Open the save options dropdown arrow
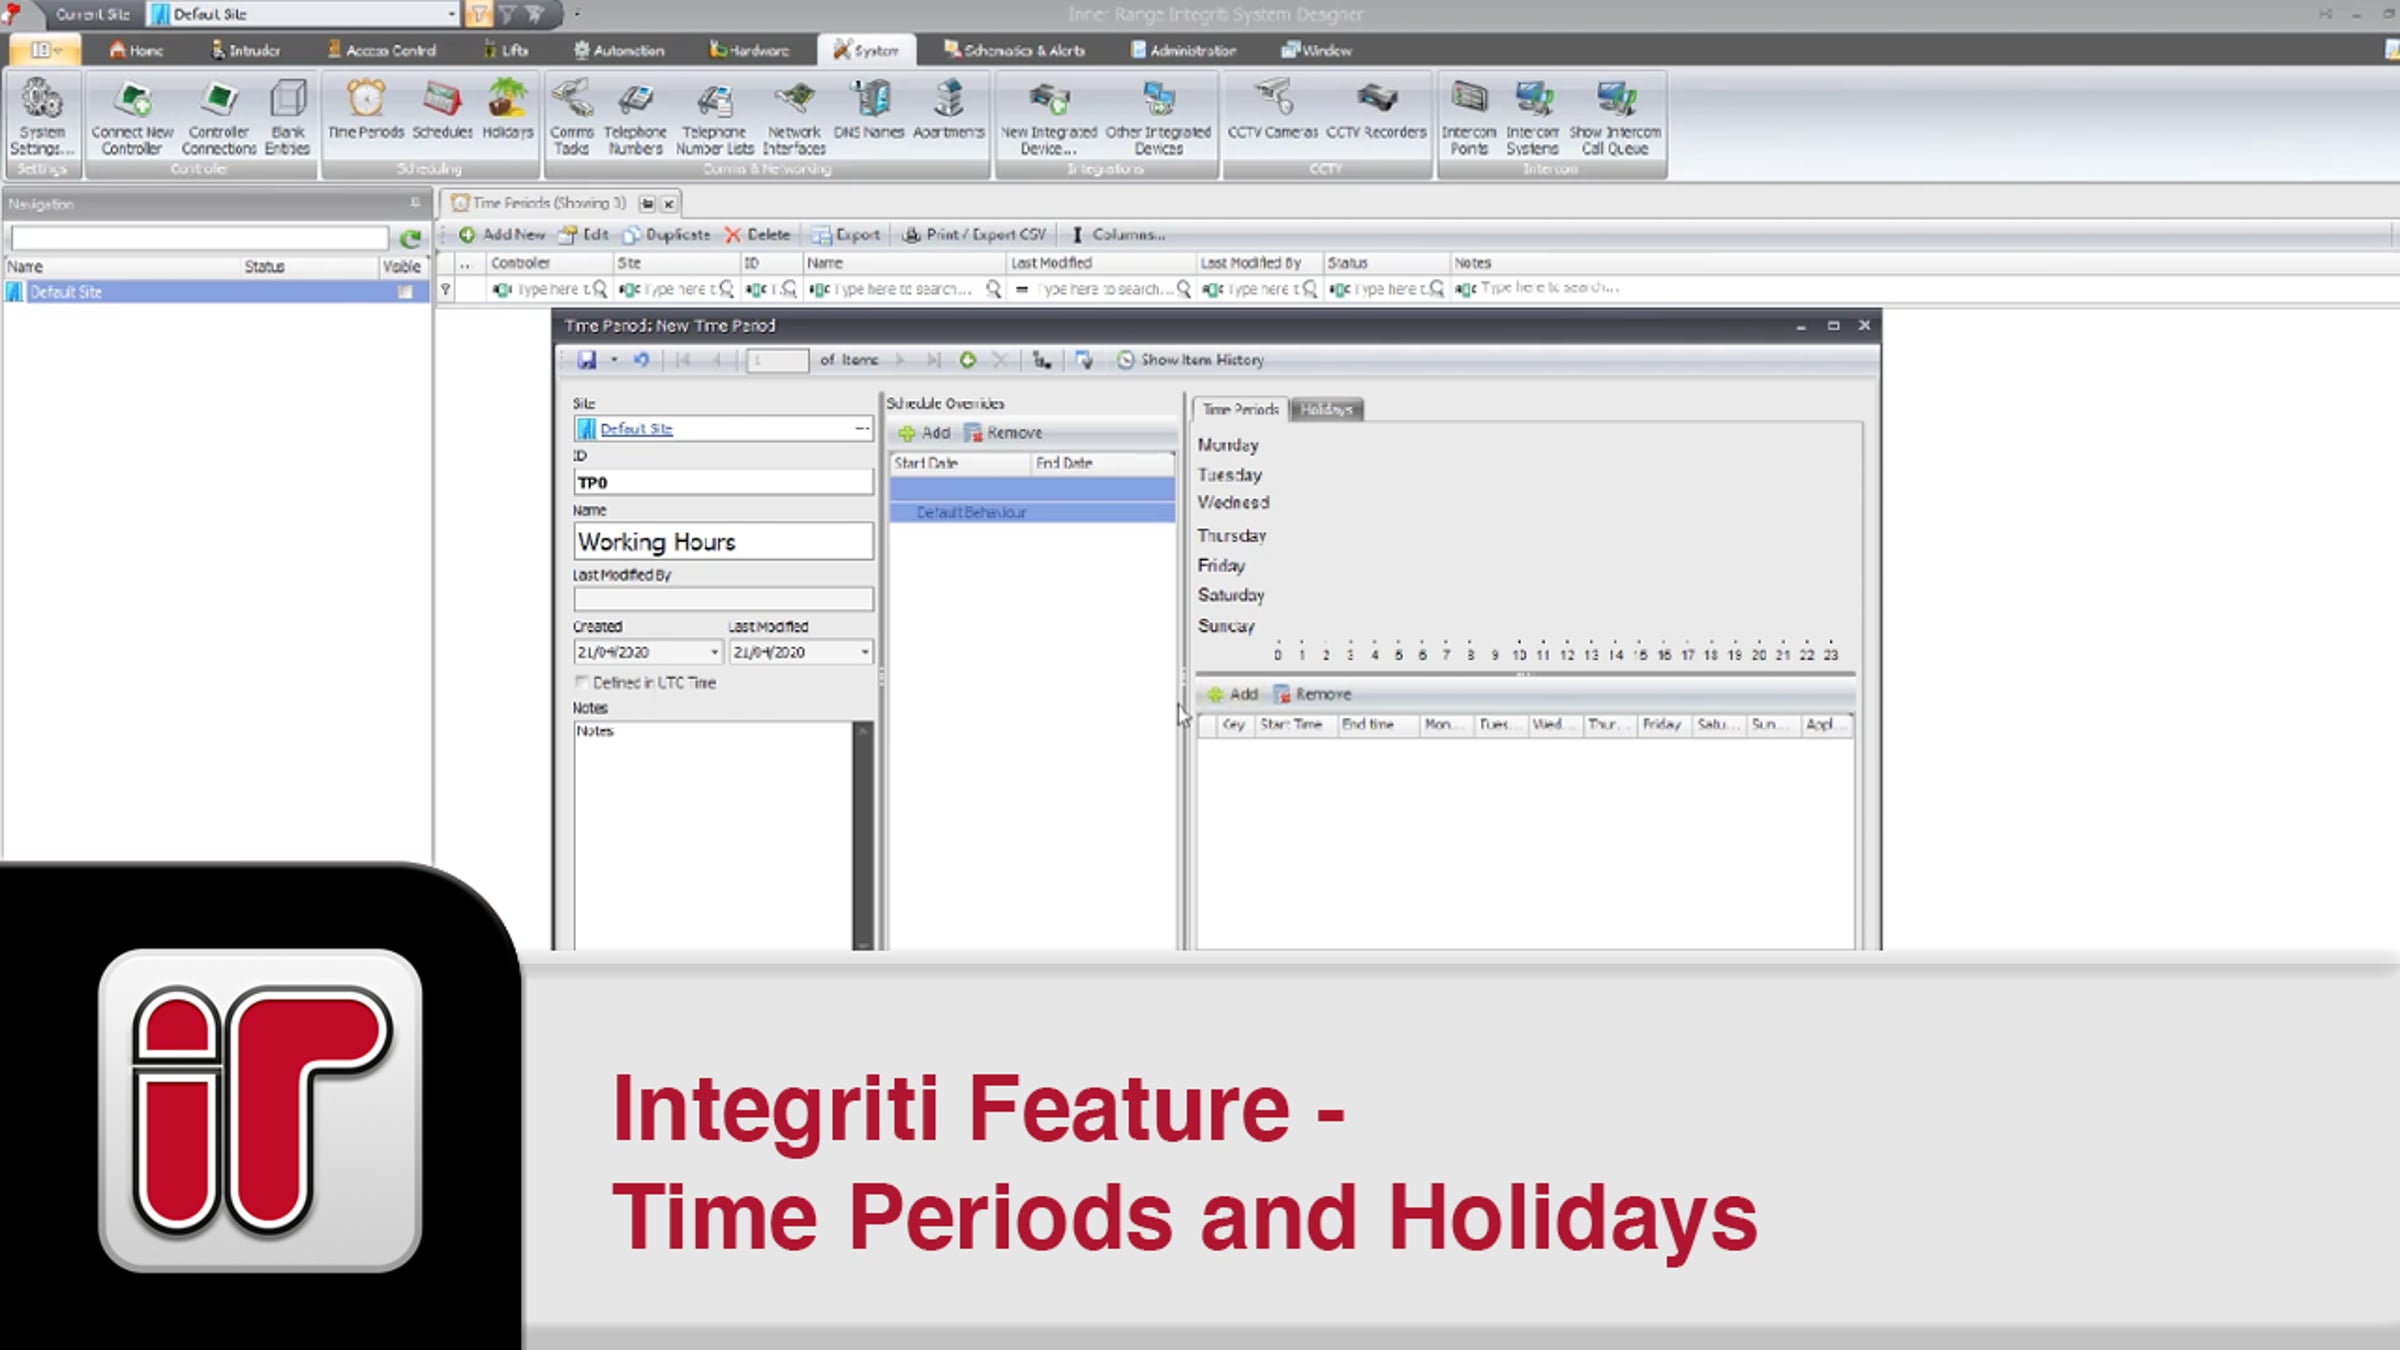Viewport: 2400px width, 1350px height. 614,360
